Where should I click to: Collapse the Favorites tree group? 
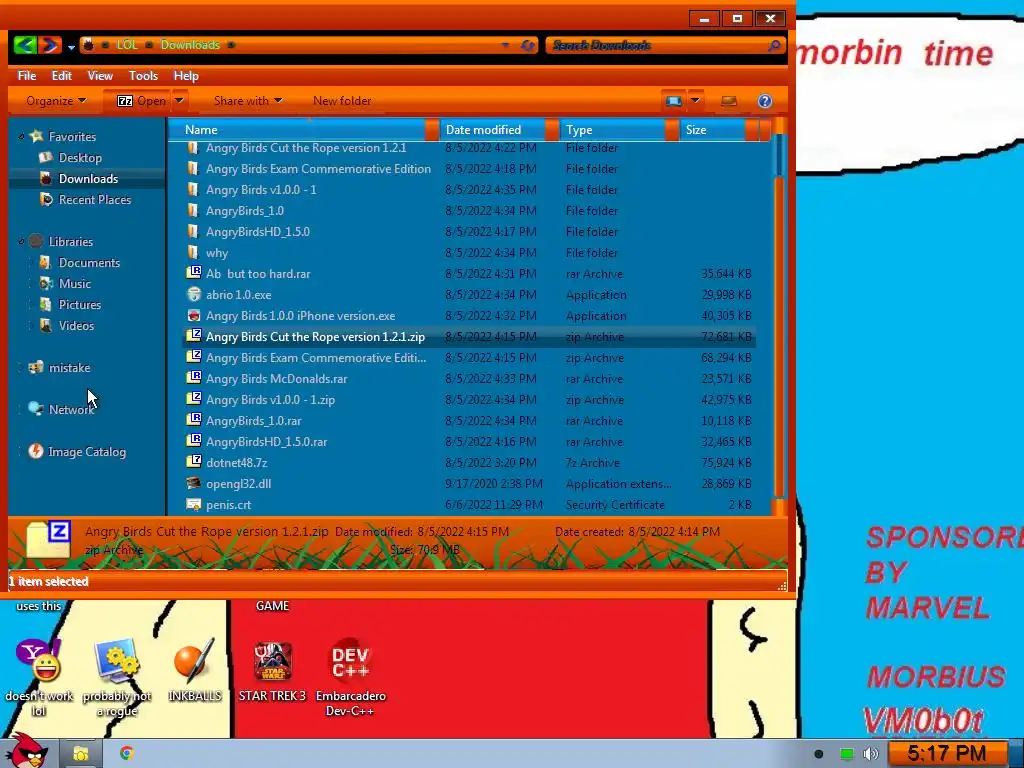click(x=22, y=136)
